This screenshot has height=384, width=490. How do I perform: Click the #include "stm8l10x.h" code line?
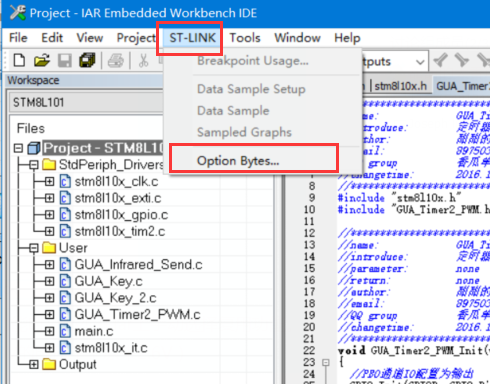(x=399, y=198)
